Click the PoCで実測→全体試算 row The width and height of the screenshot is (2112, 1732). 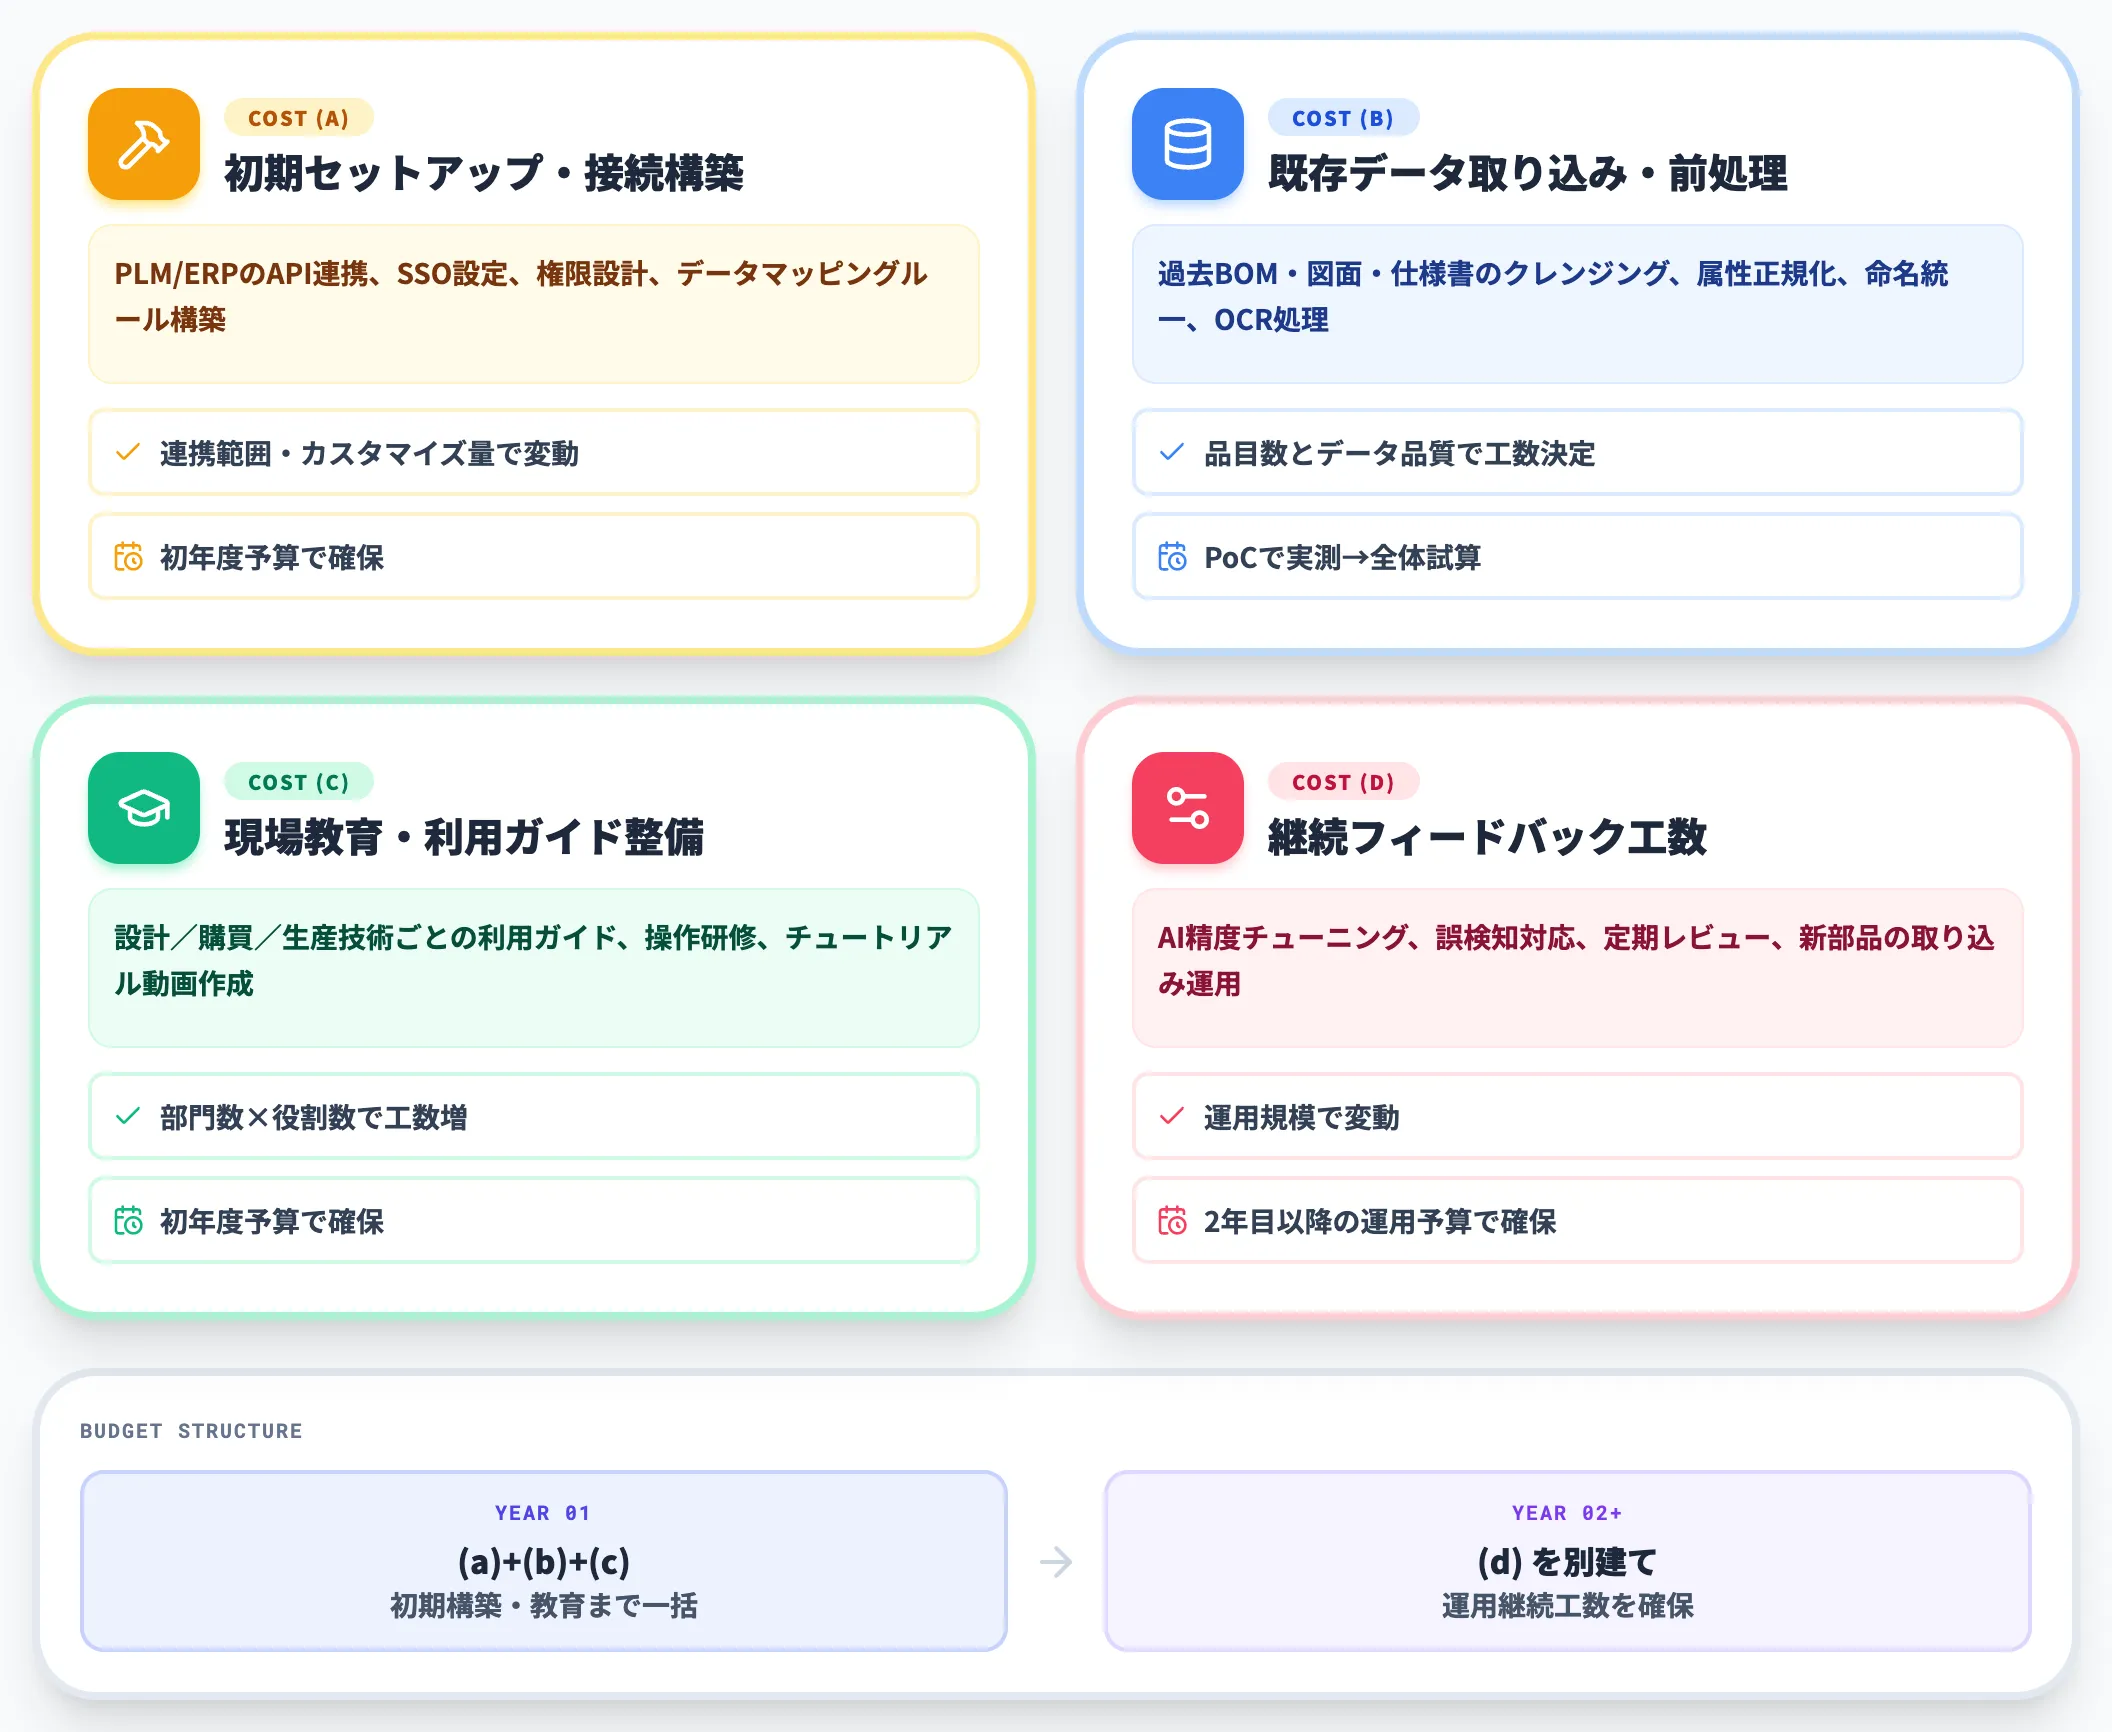pyautogui.click(x=1578, y=557)
